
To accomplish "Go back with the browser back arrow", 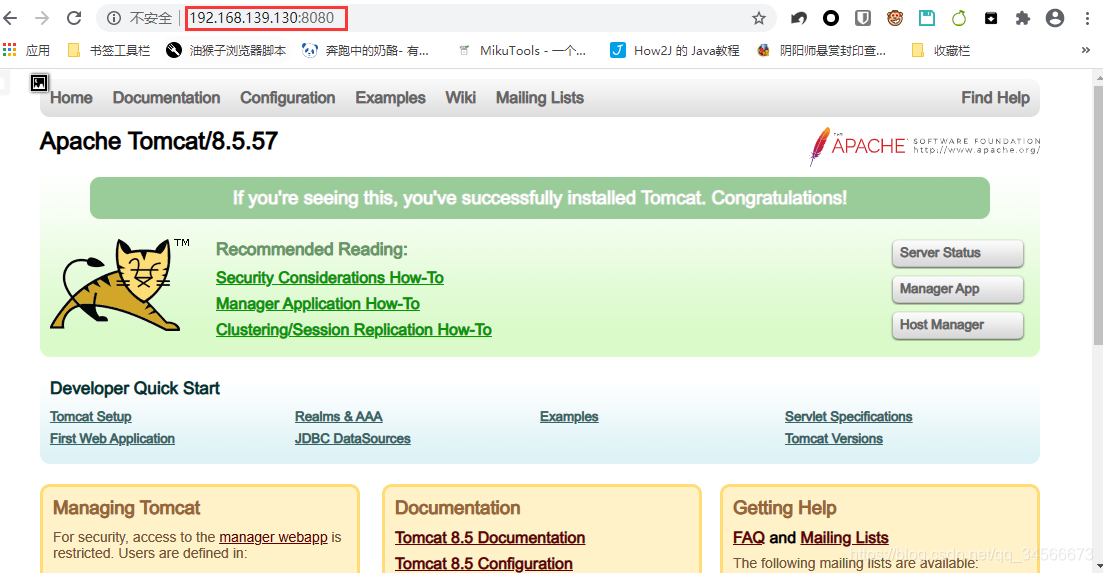I will pos(11,18).
